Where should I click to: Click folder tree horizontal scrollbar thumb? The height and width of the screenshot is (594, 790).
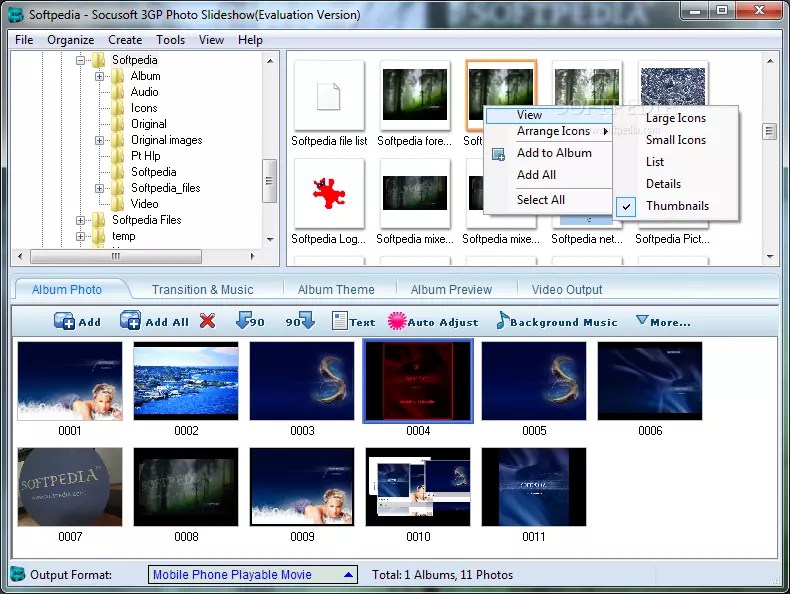click(116, 256)
